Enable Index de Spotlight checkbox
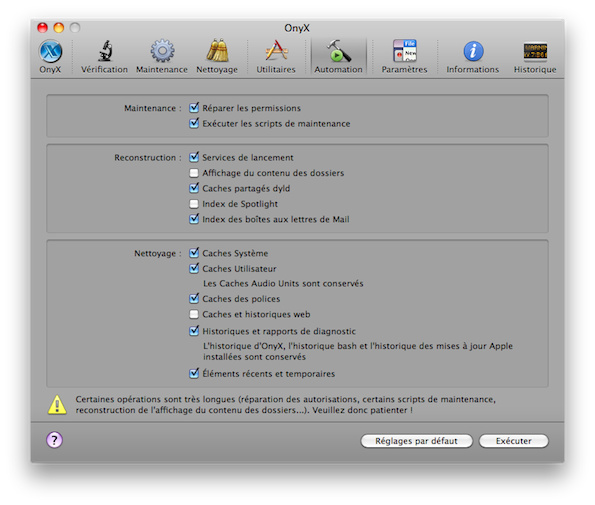 194,204
